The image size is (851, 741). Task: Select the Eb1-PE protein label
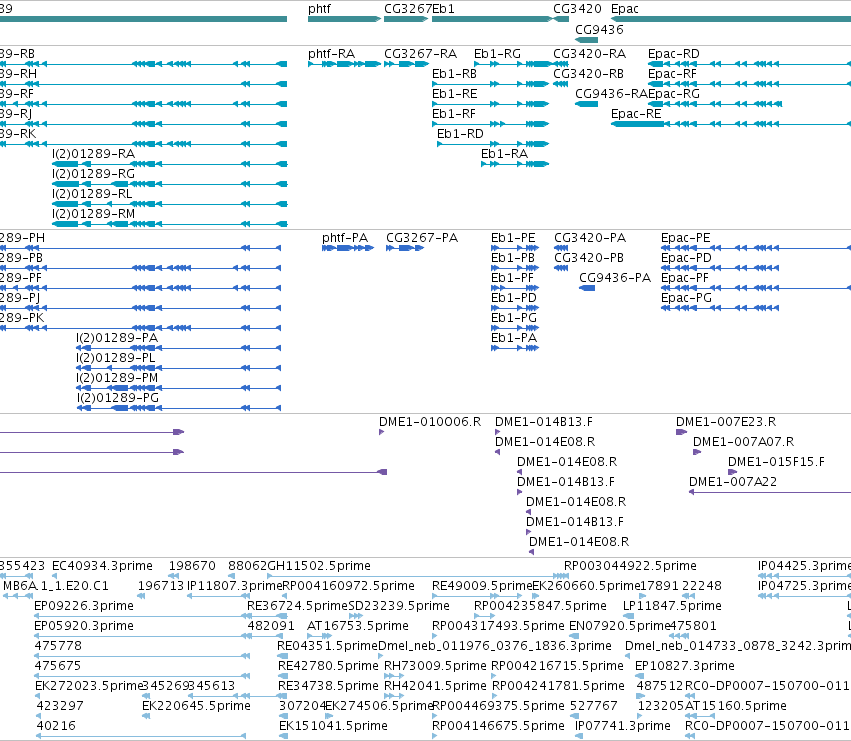pyautogui.click(x=513, y=238)
